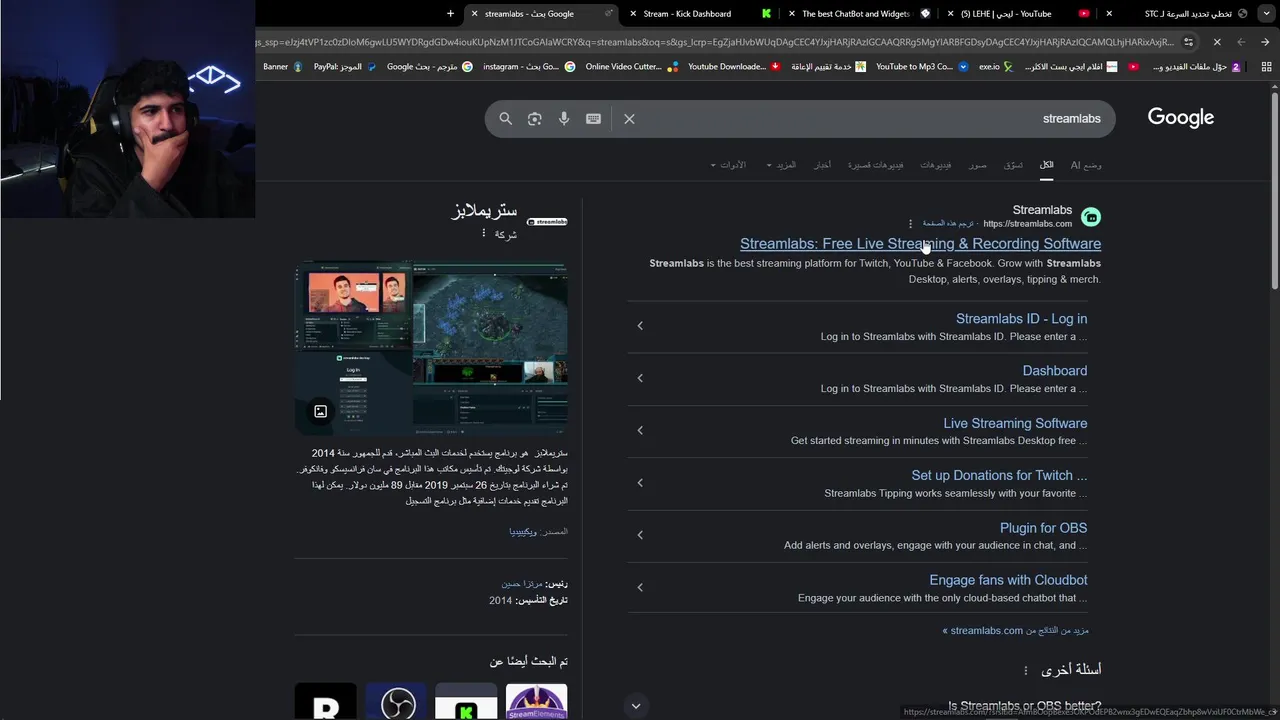Expand the Live Streaming Software sitelink chevron
1280x720 pixels.
pyautogui.click(x=640, y=430)
